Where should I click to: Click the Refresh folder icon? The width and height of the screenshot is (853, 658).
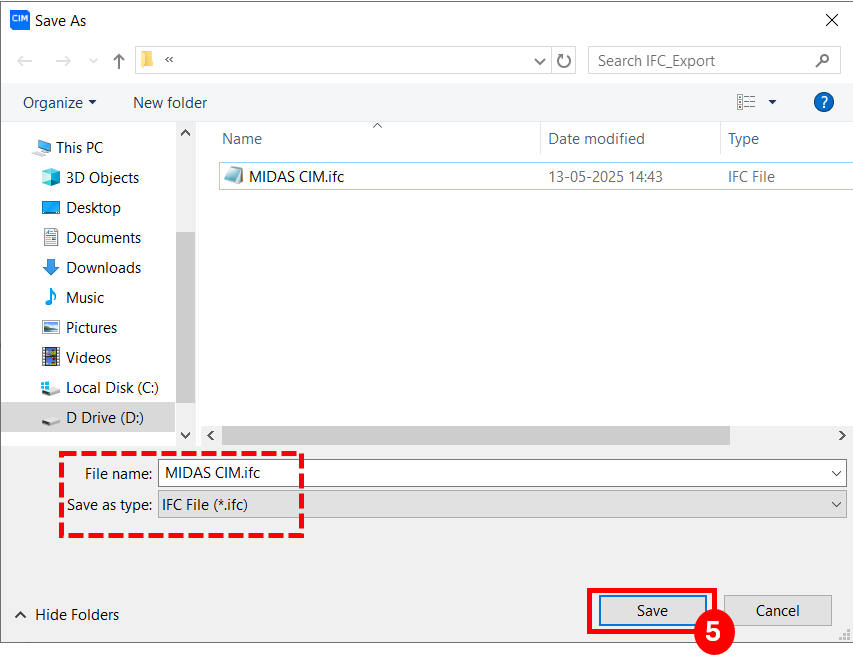click(x=564, y=60)
